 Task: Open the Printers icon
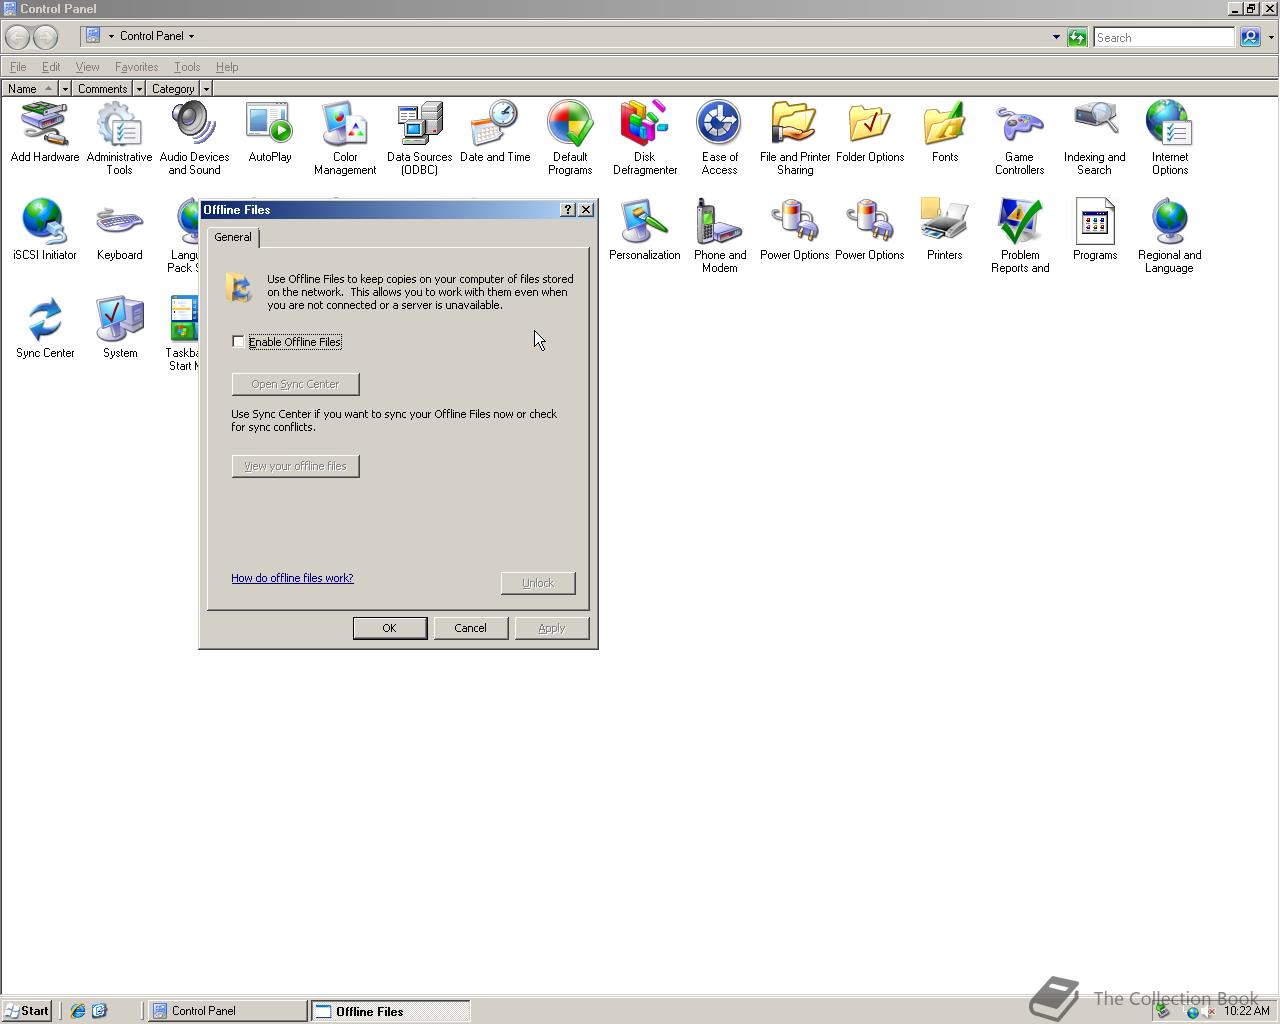[x=944, y=230]
